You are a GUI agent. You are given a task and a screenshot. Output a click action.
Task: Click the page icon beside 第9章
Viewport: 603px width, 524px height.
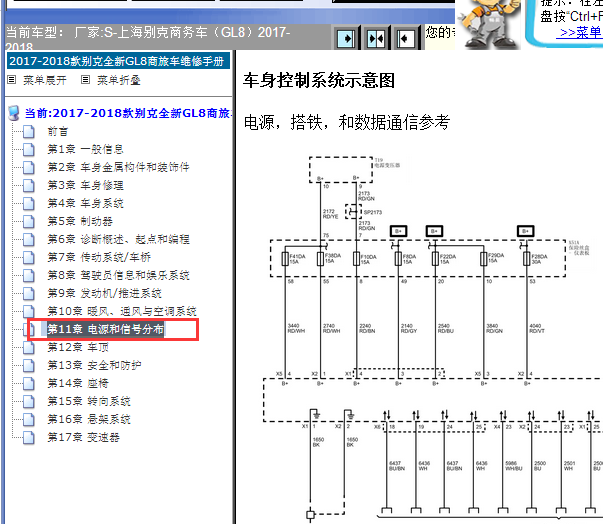(28, 294)
